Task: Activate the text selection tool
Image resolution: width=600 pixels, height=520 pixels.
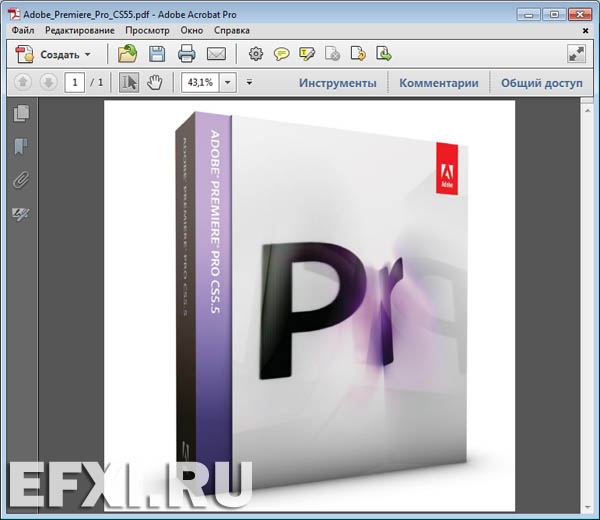Action: tap(129, 82)
